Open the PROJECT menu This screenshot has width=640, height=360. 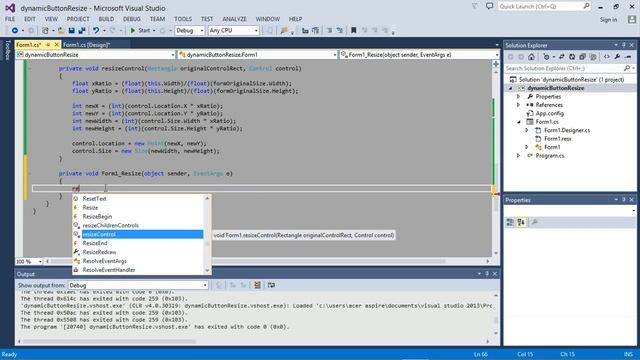[78, 19]
